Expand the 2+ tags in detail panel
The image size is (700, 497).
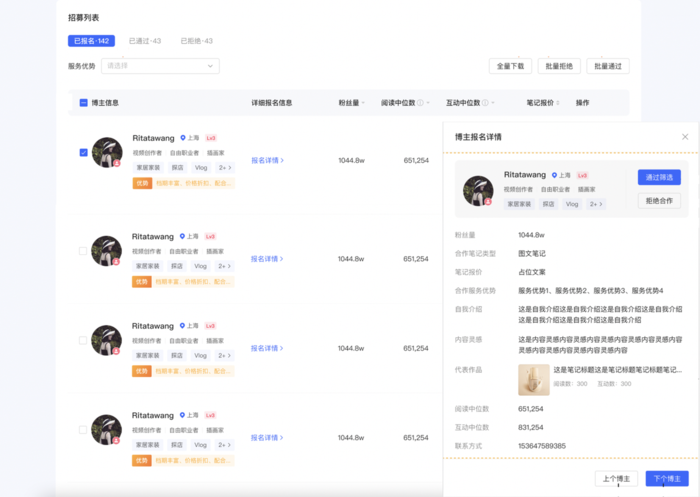596,204
